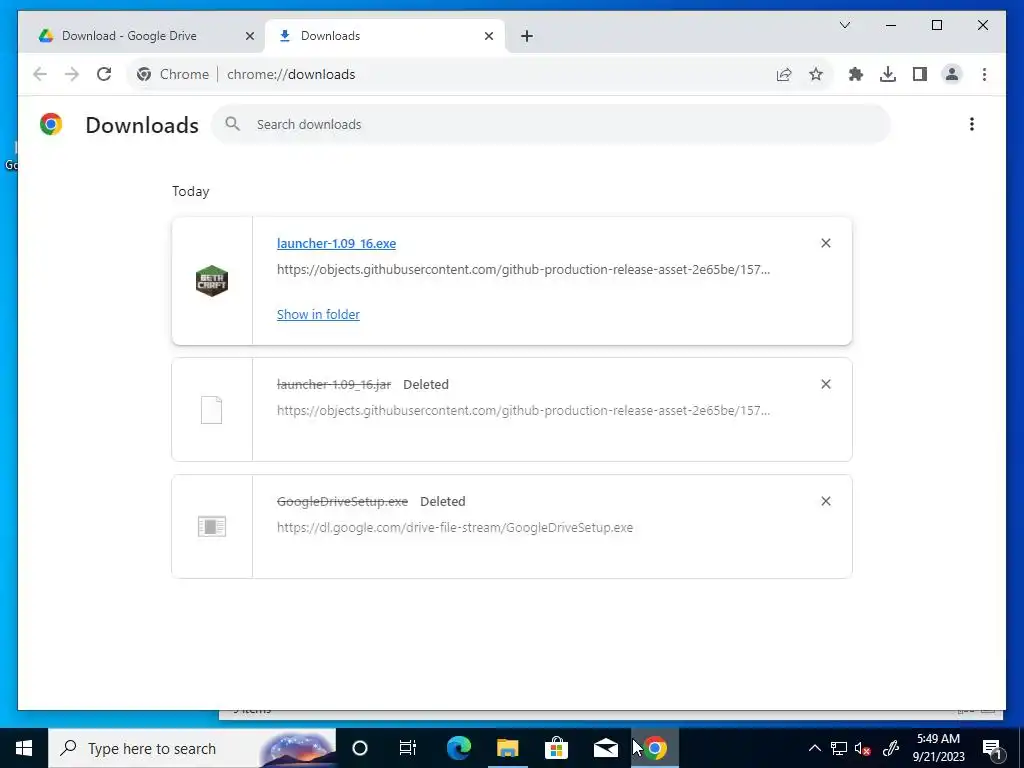The height and width of the screenshot is (768, 1024).
Task: Open a new tab with the plus button
Action: point(527,36)
